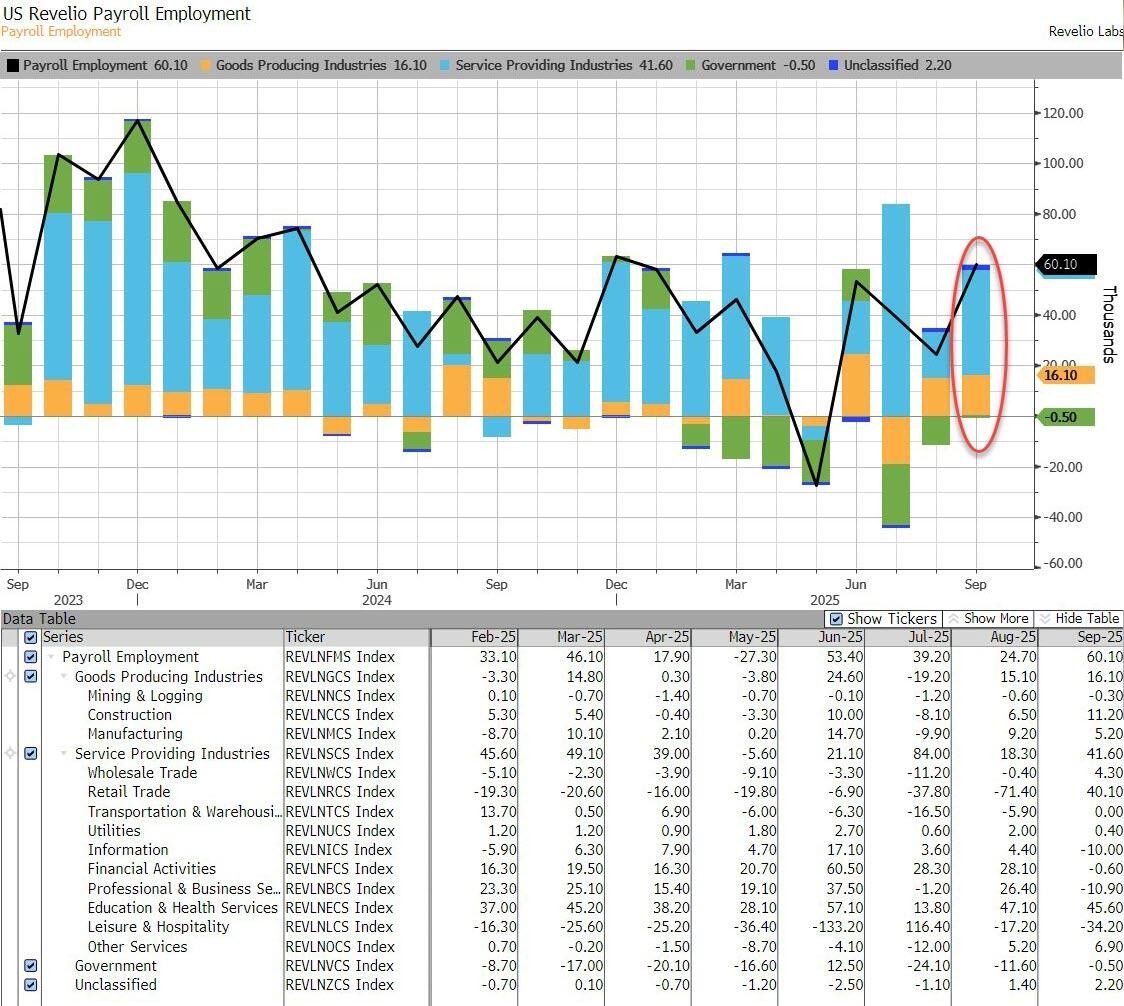Click the Ticker column header
This screenshot has width=1124, height=1006.
305,637
